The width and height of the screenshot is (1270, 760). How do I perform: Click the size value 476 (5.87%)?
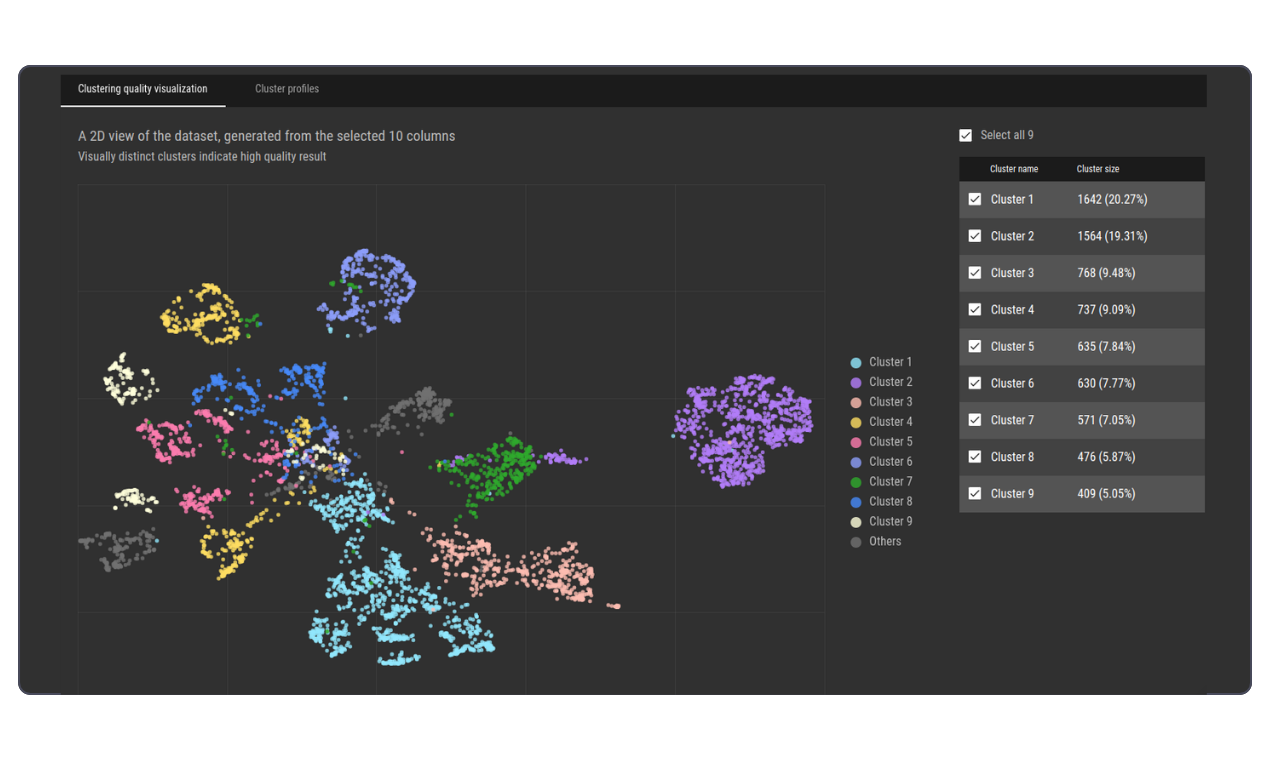click(1106, 456)
